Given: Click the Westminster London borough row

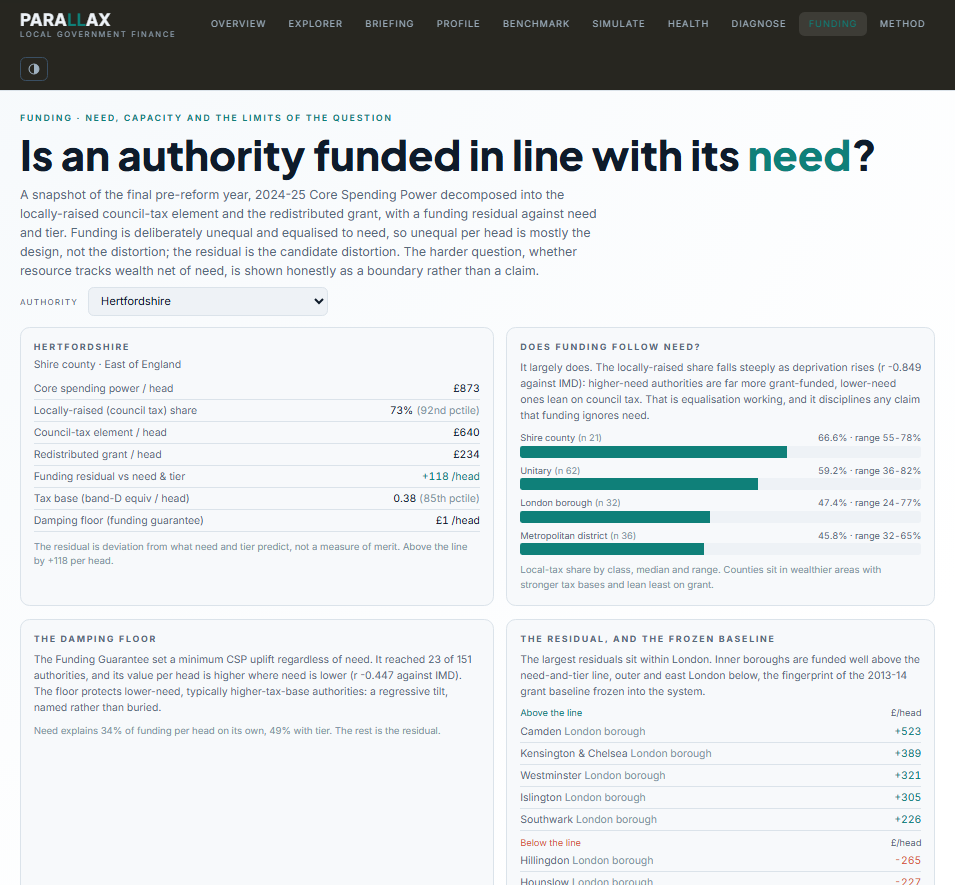Looking at the screenshot, I should point(721,775).
